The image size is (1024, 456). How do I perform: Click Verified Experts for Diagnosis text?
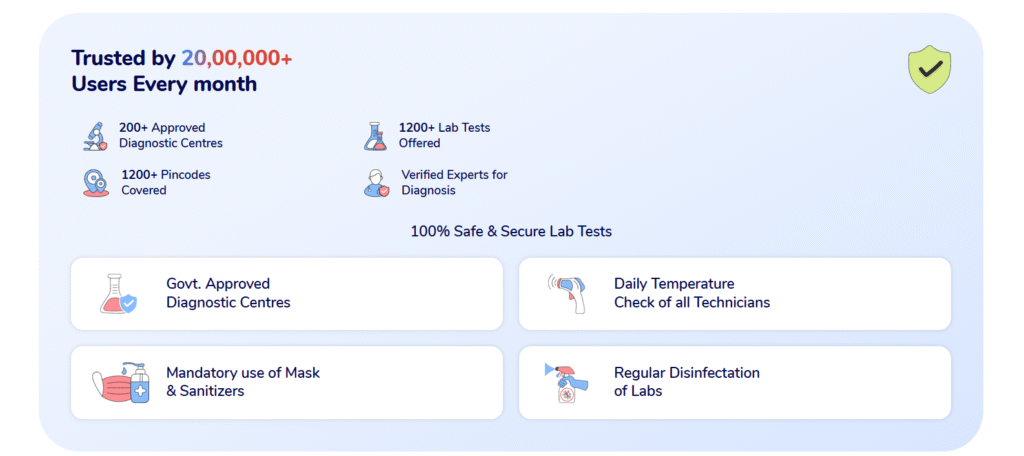click(x=454, y=182)
